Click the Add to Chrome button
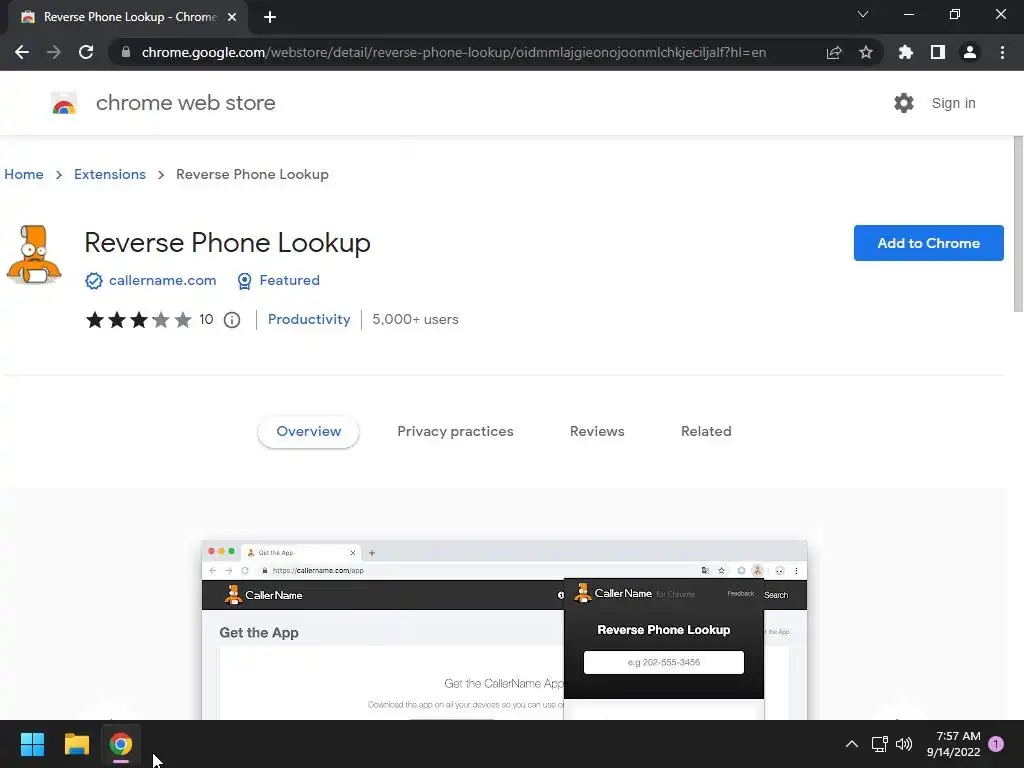This screenshot has width=1024, height=768. [x=928, y=243]
